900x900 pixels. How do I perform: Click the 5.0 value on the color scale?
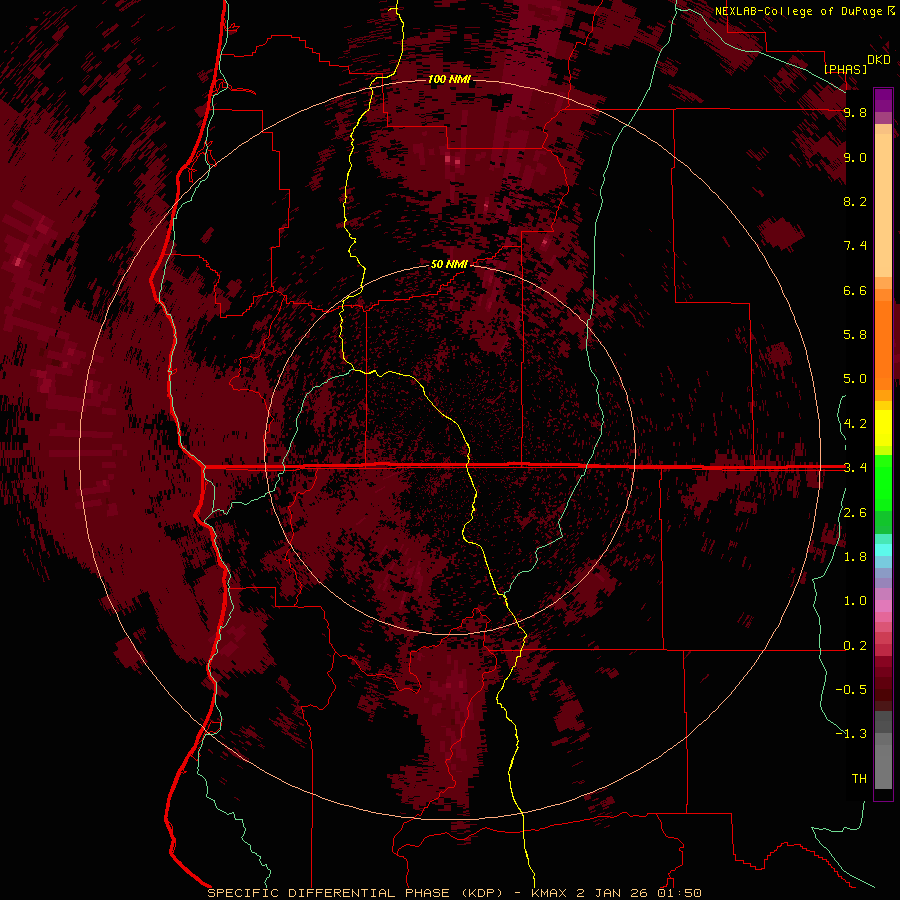pyautogui.click(x=855, y=379)
